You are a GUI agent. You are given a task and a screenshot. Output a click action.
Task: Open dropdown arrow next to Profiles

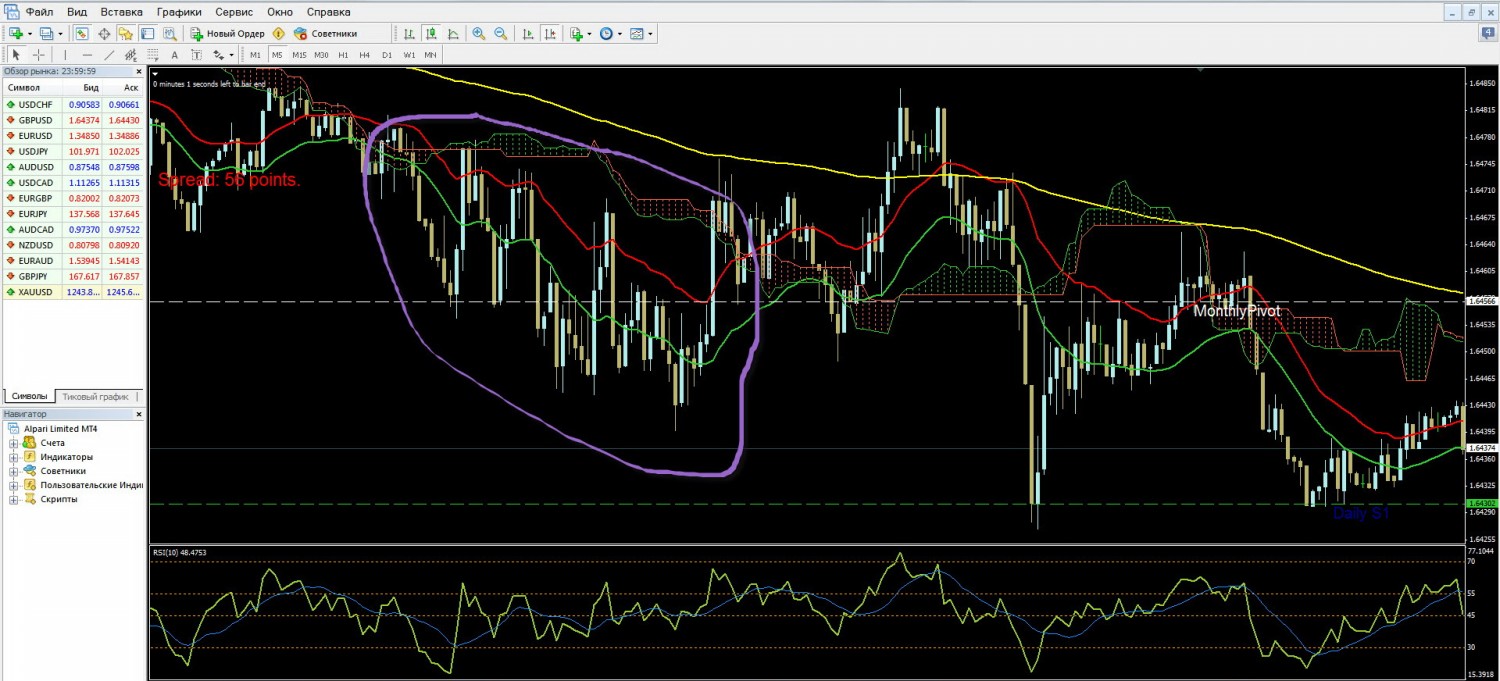tap(61, 34)
